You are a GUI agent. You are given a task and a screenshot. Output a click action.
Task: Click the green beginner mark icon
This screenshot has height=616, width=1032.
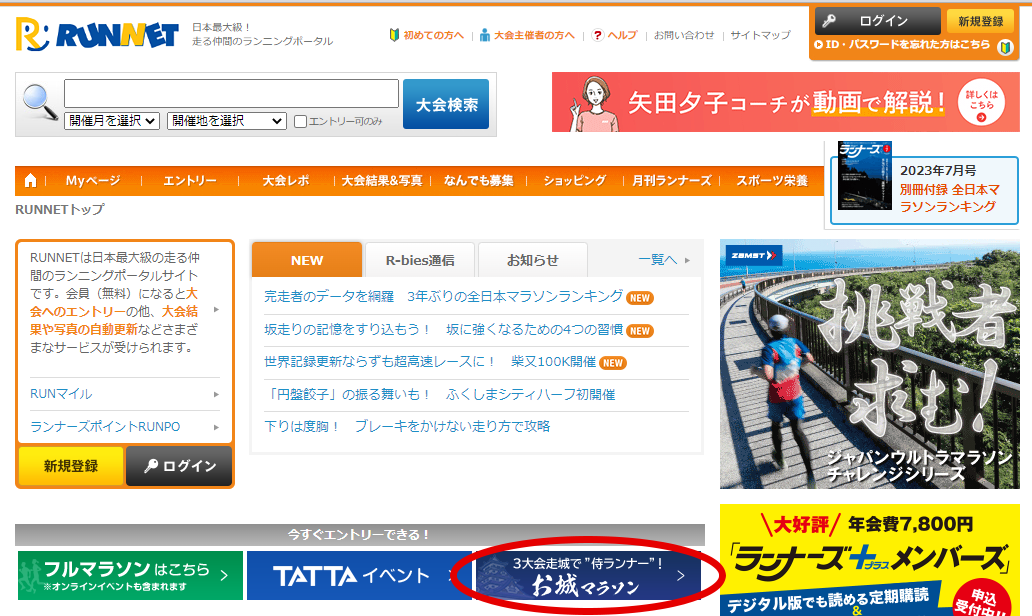[395, 35]
